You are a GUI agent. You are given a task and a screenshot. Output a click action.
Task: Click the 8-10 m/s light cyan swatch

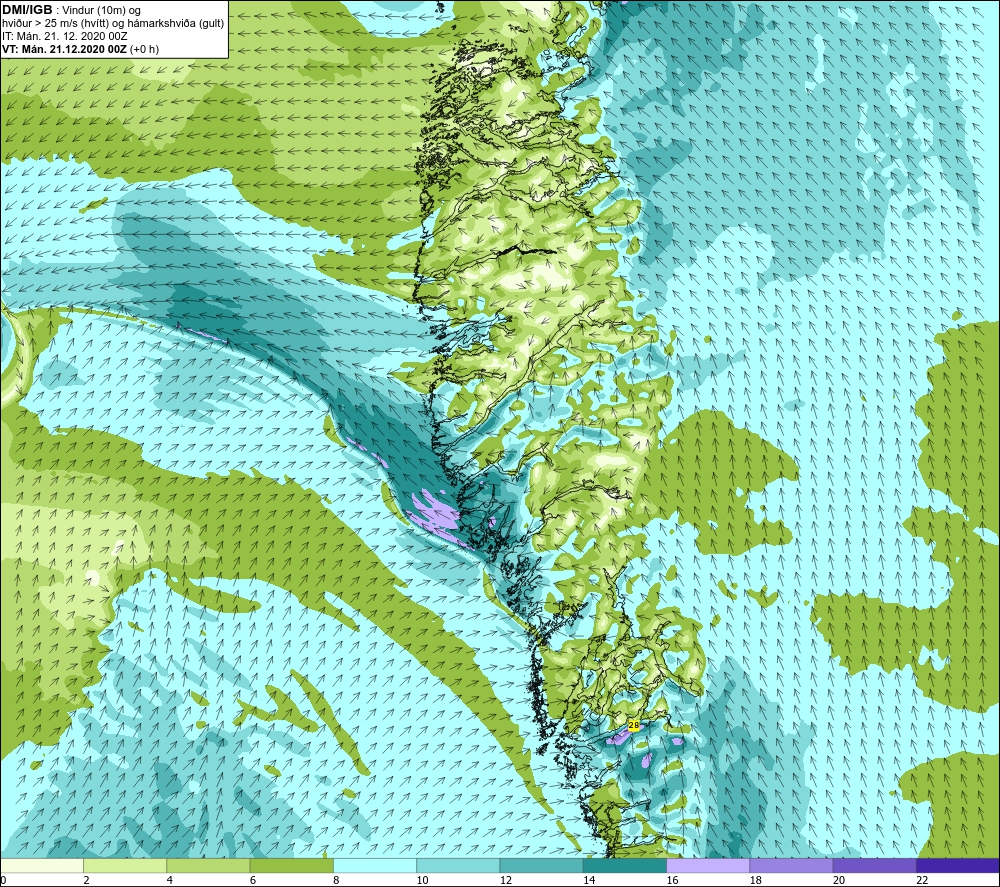[375, 866]
